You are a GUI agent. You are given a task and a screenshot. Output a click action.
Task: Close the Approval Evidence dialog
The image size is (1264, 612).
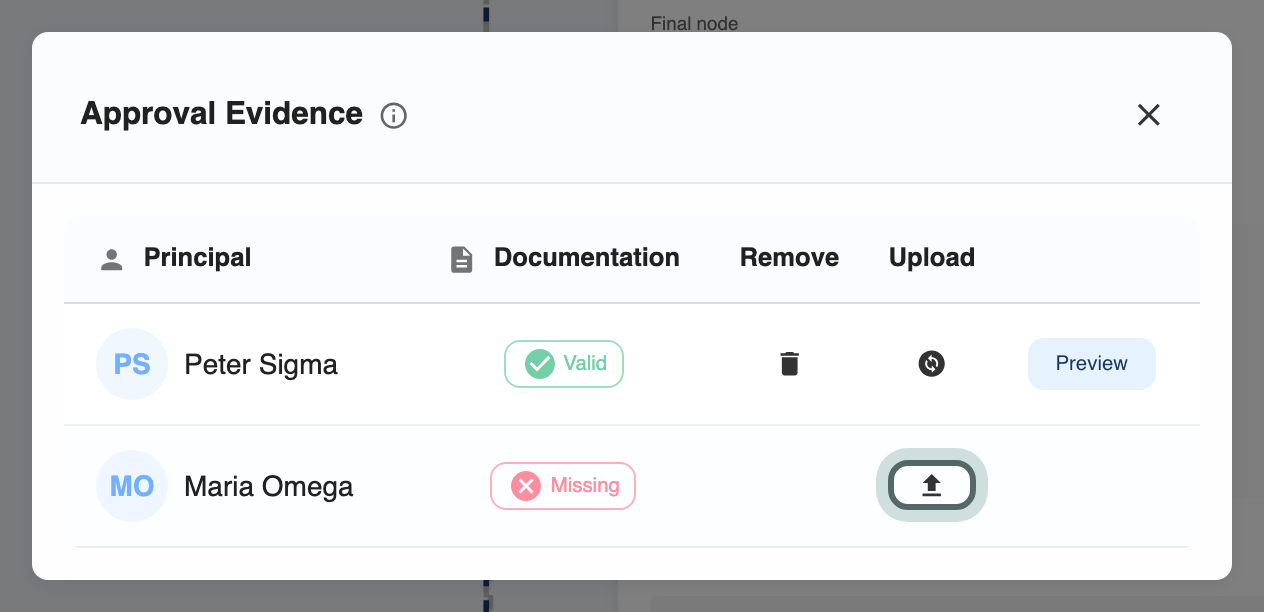1148,115
